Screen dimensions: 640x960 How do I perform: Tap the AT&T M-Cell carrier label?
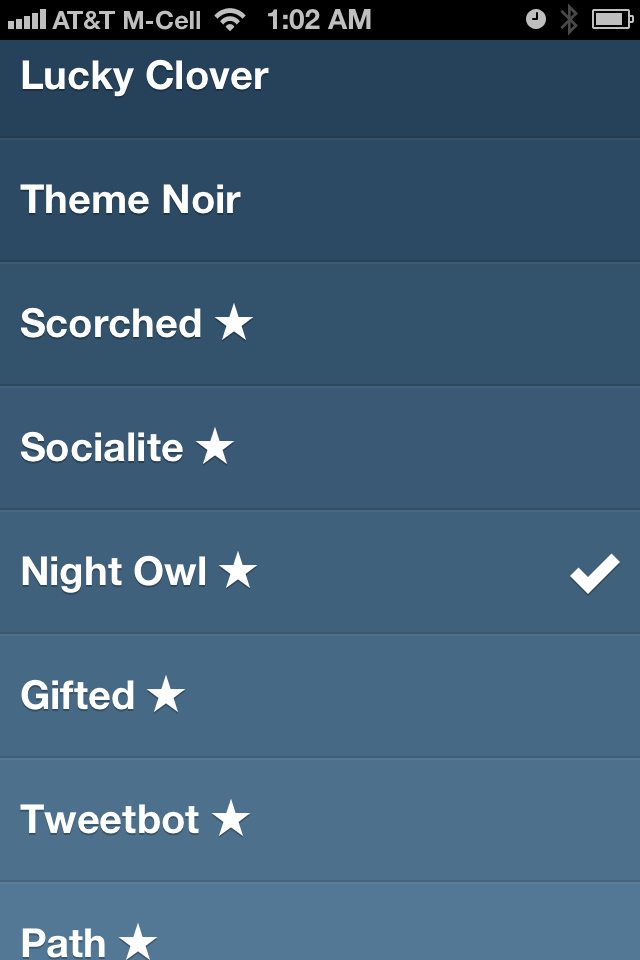tap(126, 19)
